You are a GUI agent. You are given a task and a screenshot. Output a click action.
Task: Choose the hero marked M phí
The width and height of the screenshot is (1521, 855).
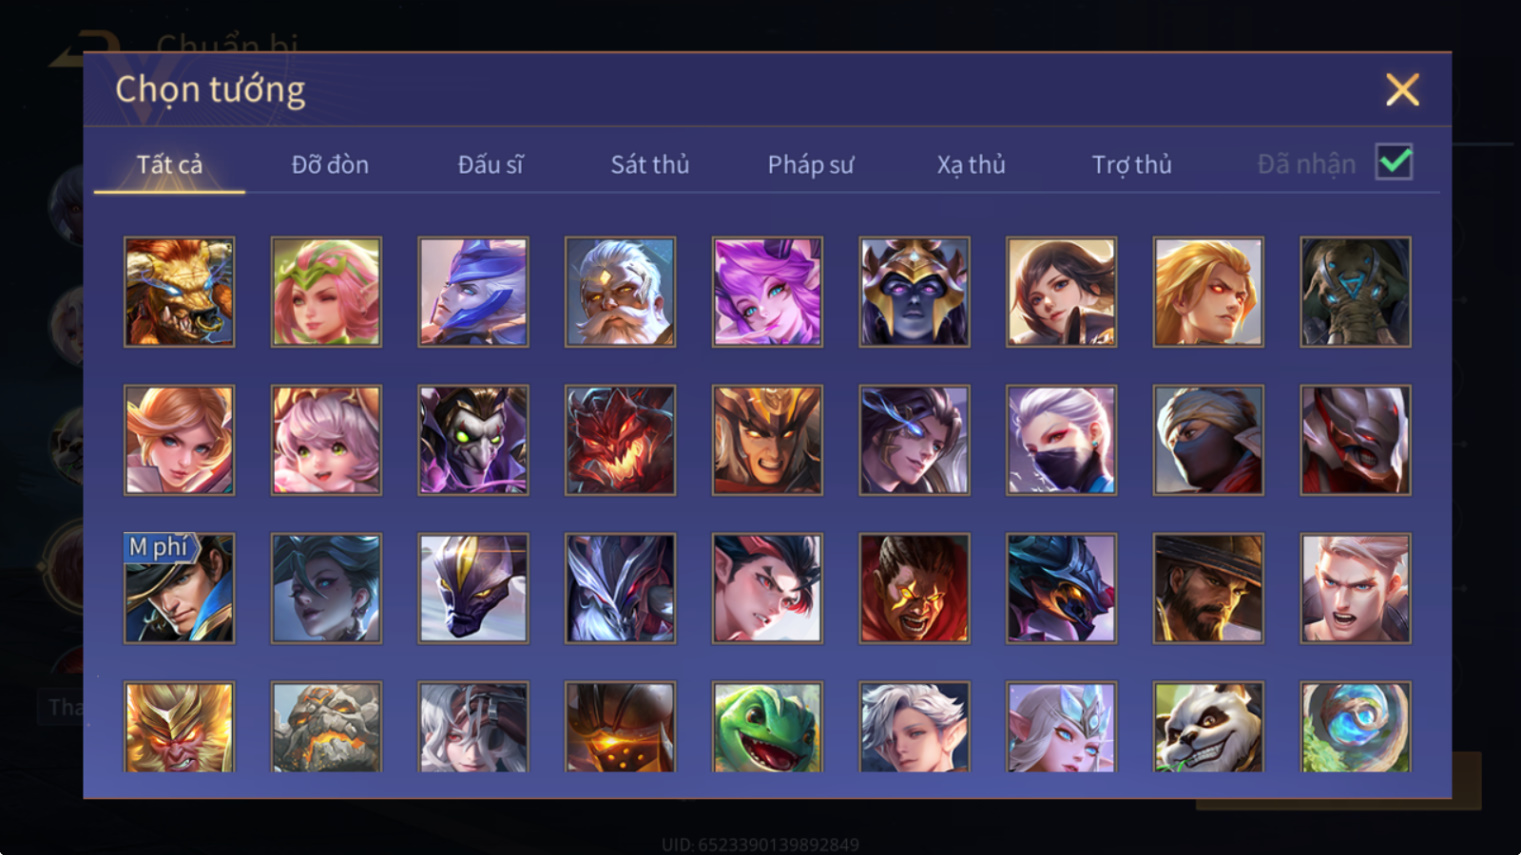(x=179, y=588)
